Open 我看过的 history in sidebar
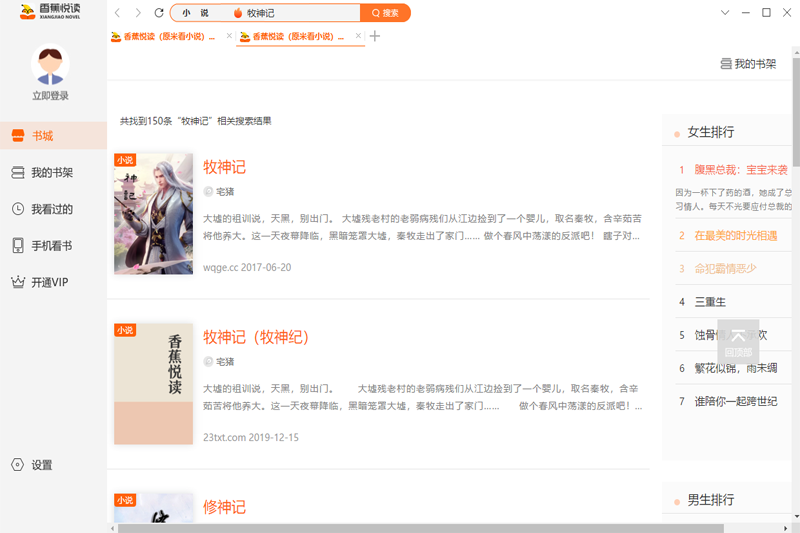 51,209
